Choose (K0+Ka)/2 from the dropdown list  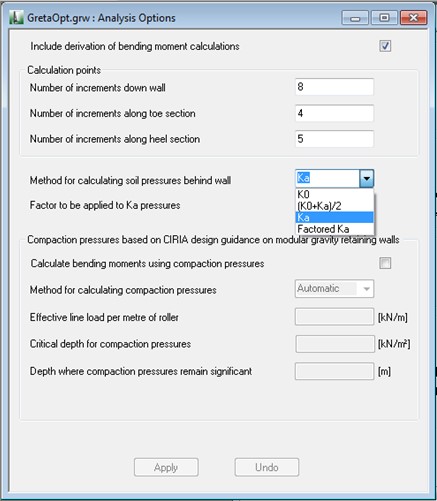pos(335,206)
